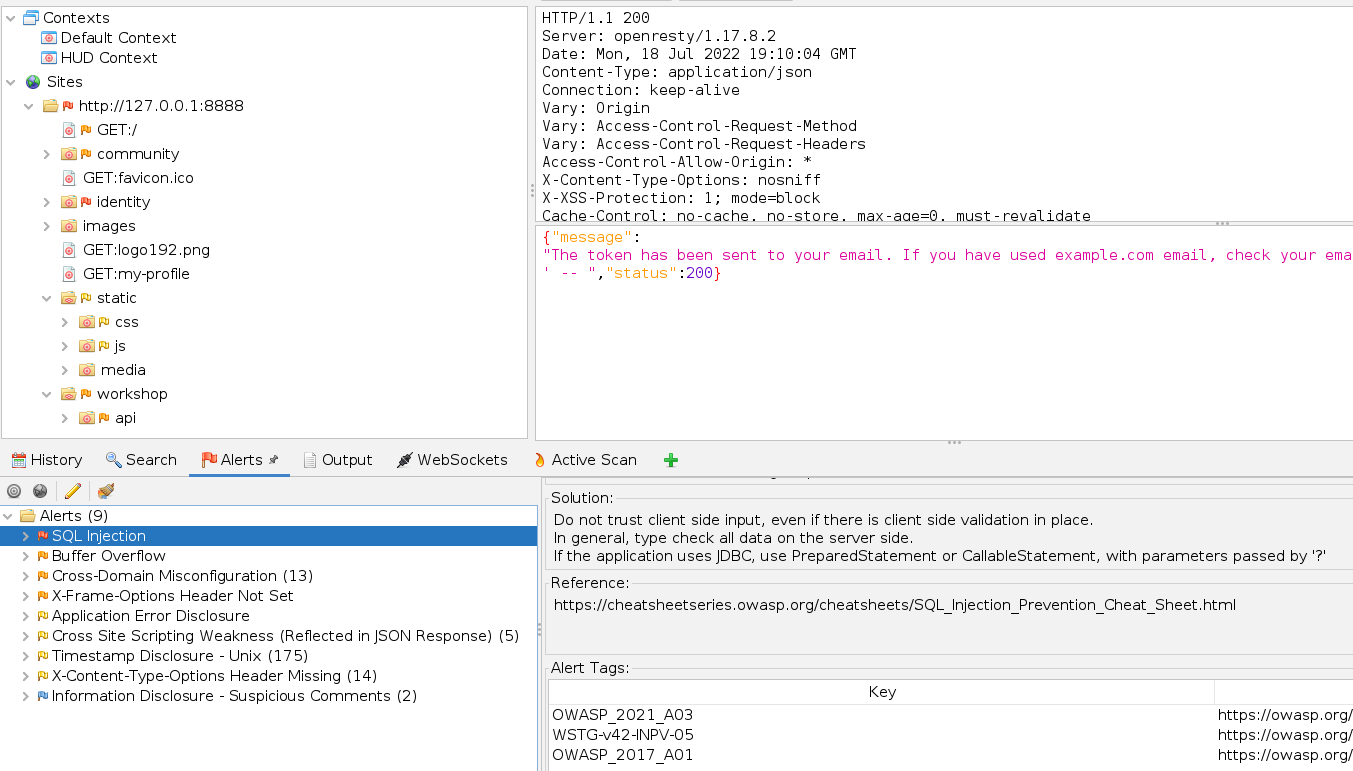Click the bullseye icon beside Default Context

(x=48, y=37)
